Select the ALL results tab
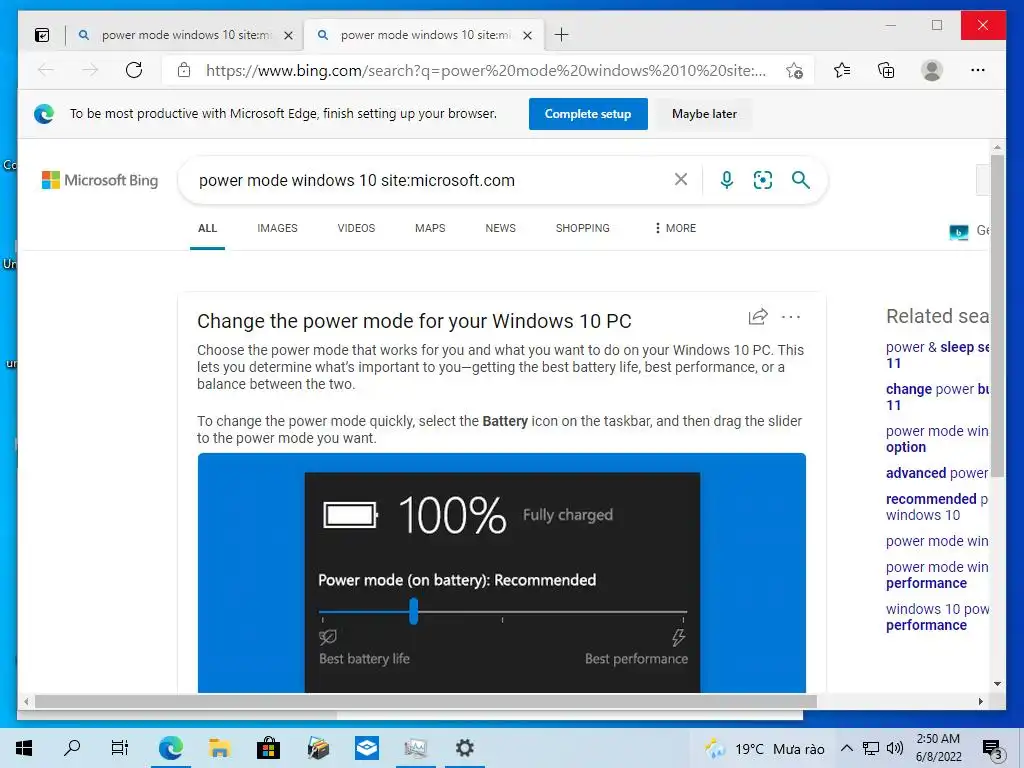 tap(207, 228)
